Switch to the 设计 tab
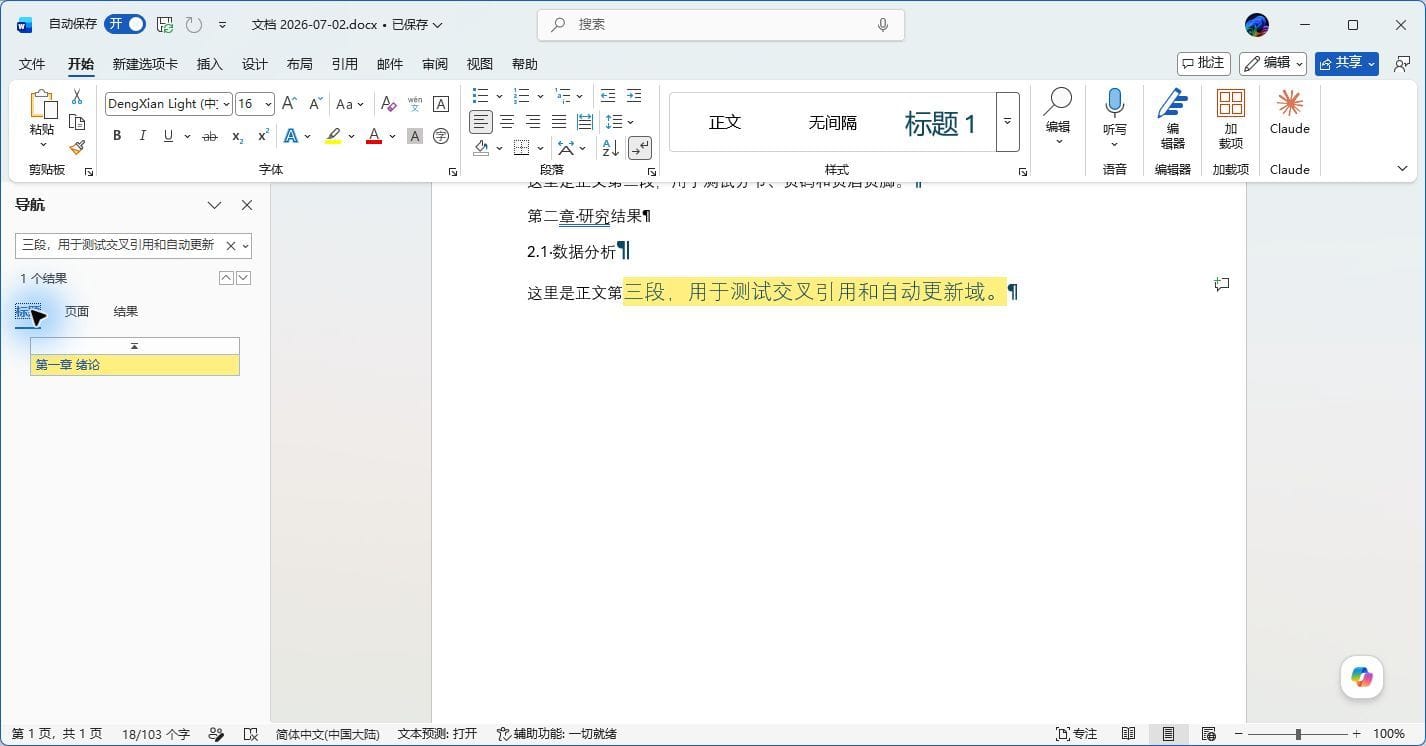This screenshot has height=746, width=1426. [x=255, y=64]
